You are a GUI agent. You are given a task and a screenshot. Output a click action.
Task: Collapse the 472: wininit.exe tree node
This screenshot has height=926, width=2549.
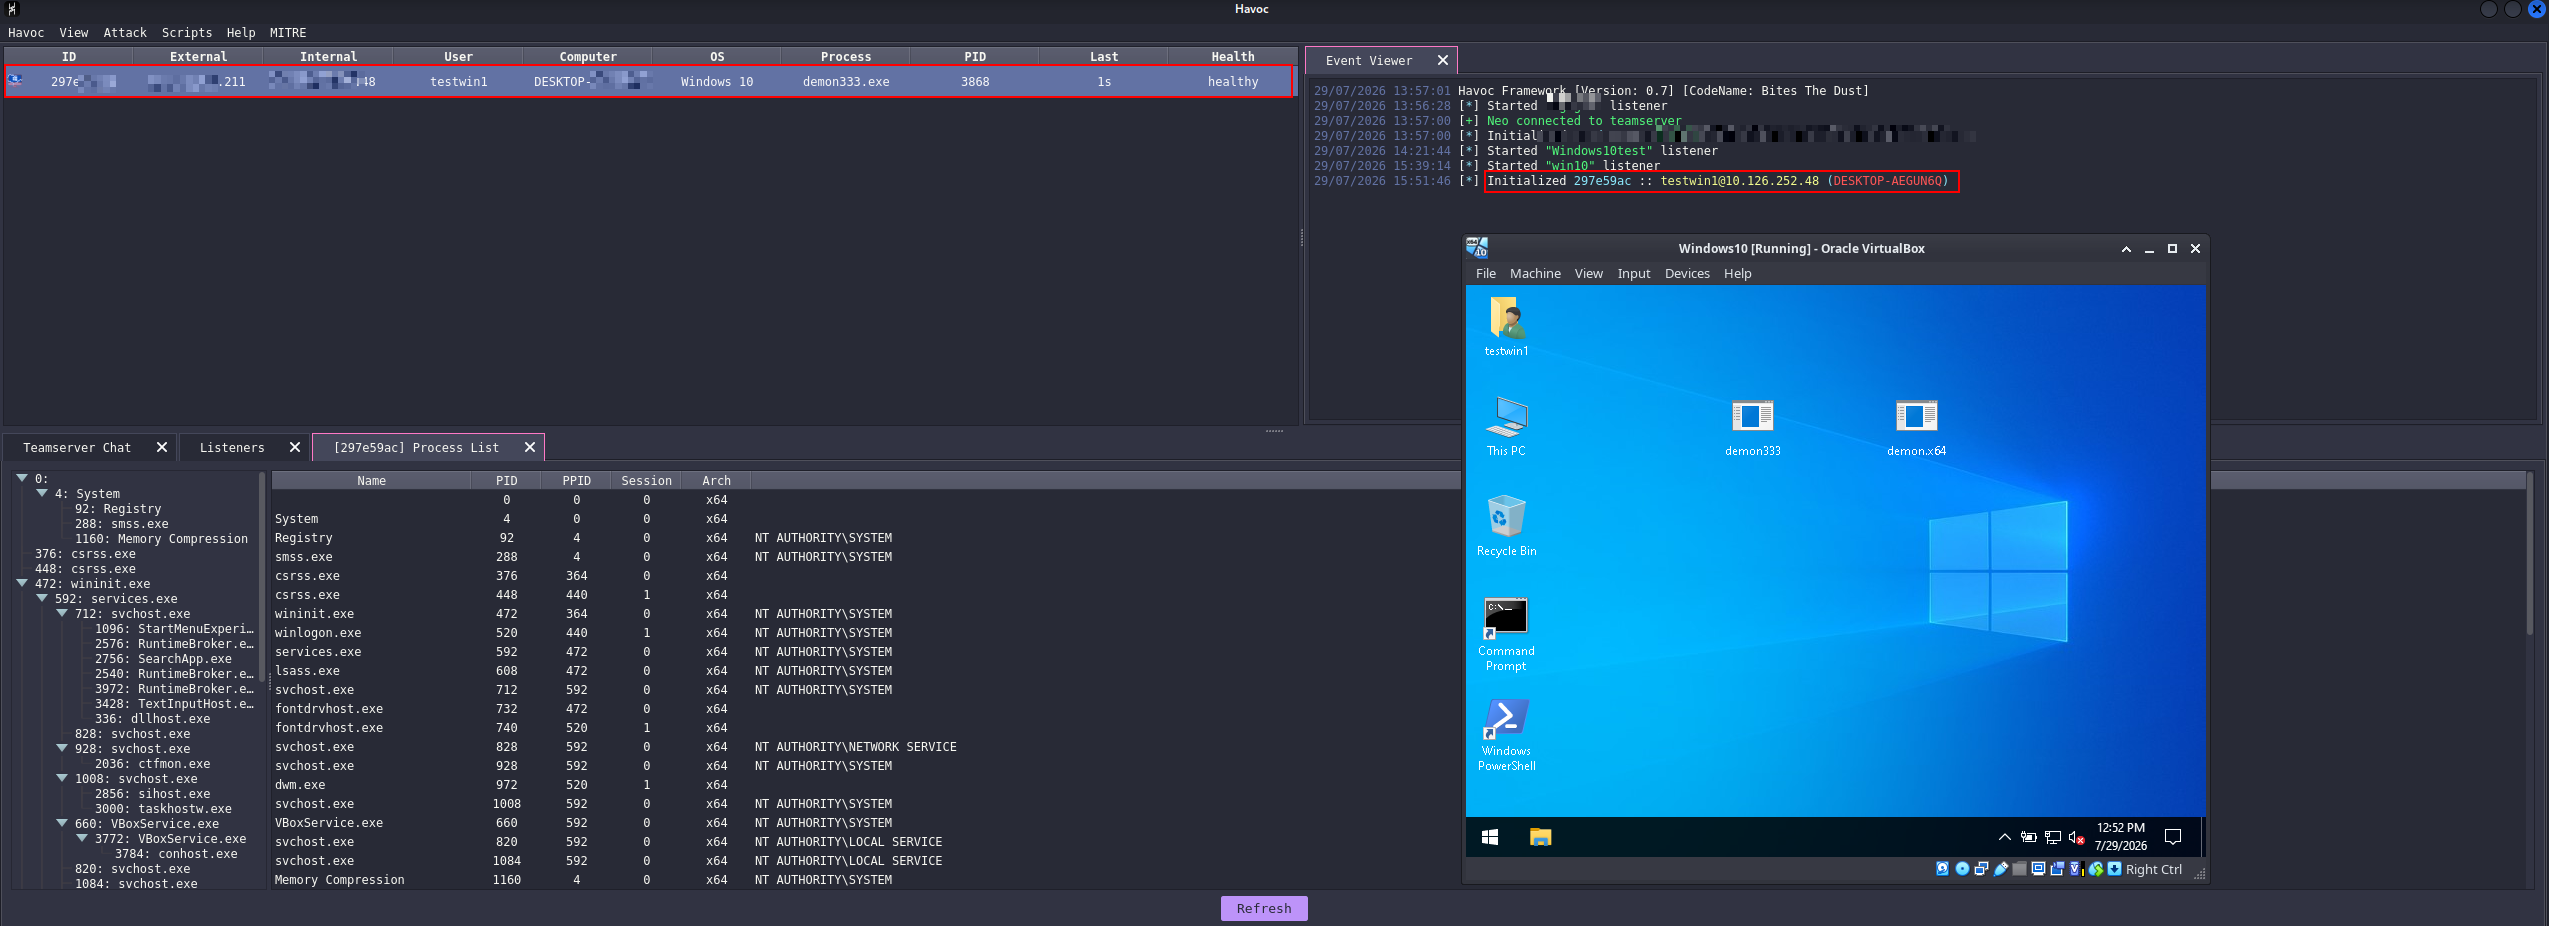pyautogui.click(x=22, y=583)
